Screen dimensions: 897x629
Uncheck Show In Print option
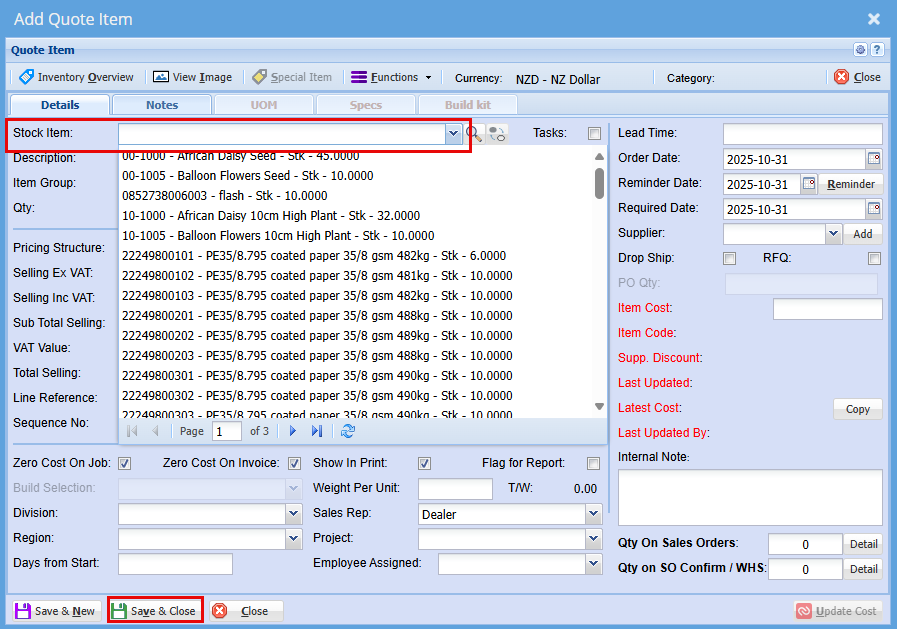425,464
